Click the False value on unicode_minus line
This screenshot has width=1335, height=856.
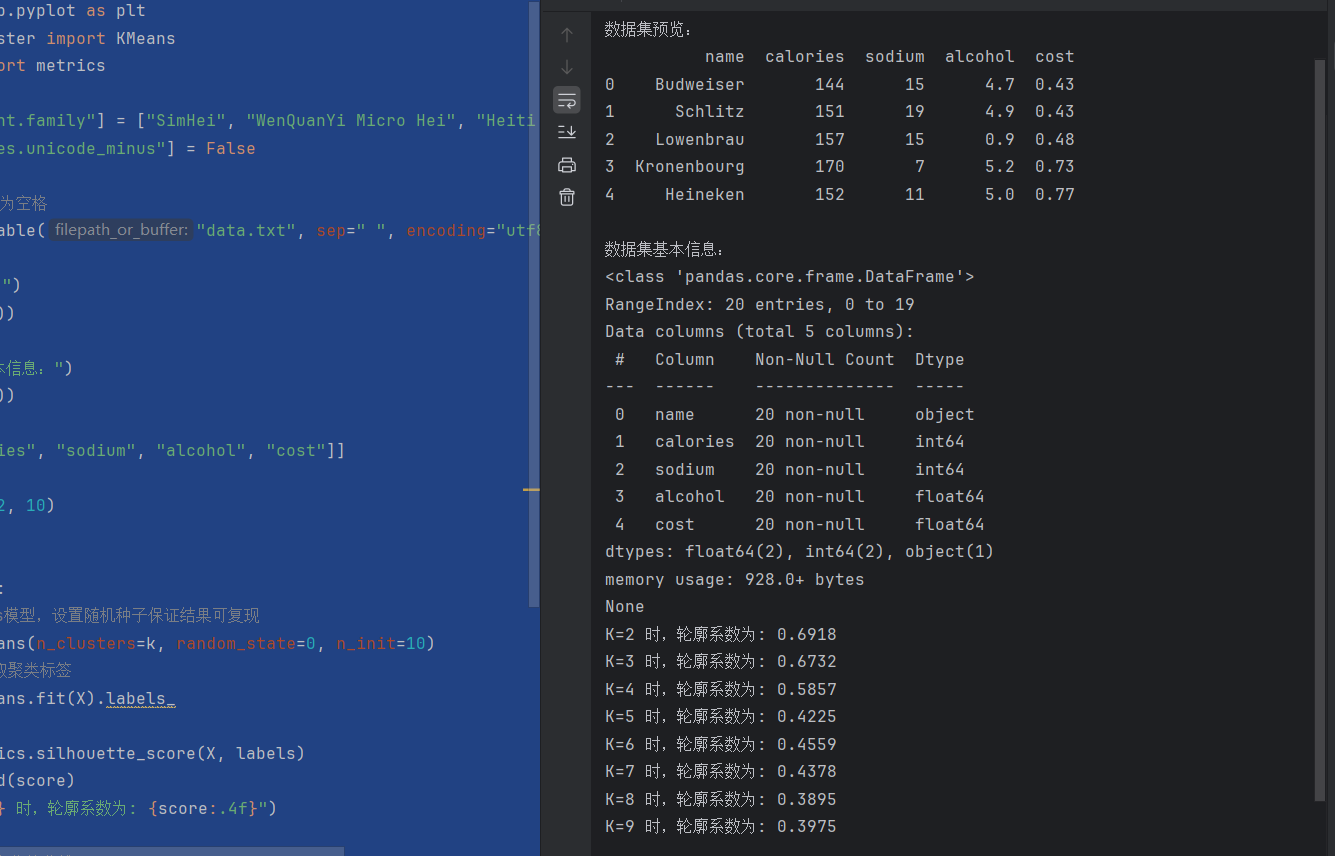(231, 148)
